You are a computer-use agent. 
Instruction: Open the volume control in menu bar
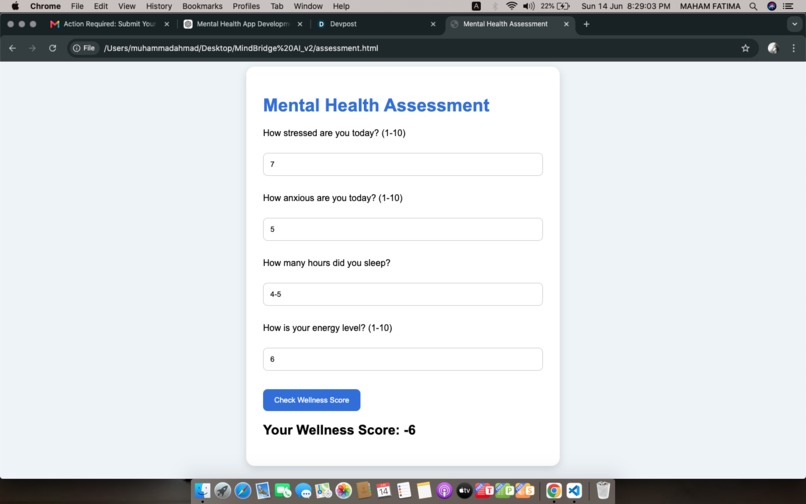pyautogui.click(x=528, y=6)
